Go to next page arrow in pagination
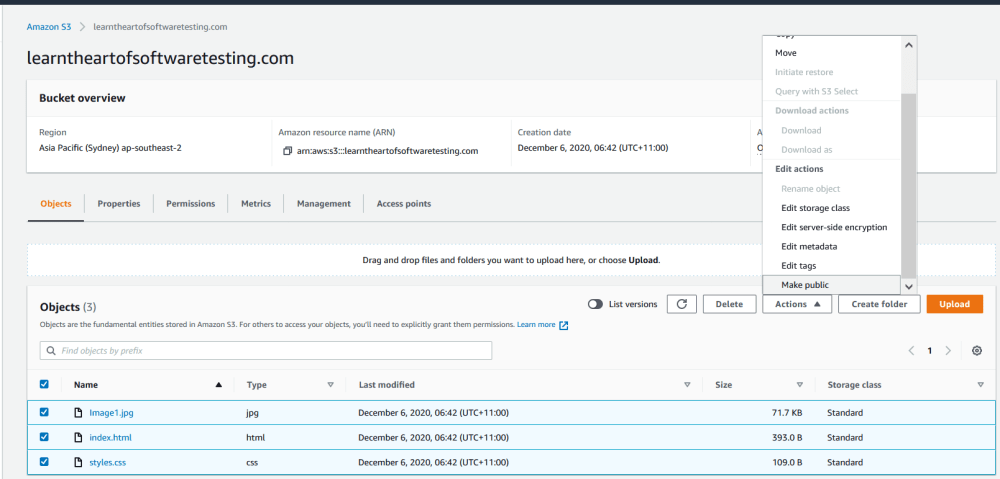This screenshot has width=1000, height=479. pos(948,351)
